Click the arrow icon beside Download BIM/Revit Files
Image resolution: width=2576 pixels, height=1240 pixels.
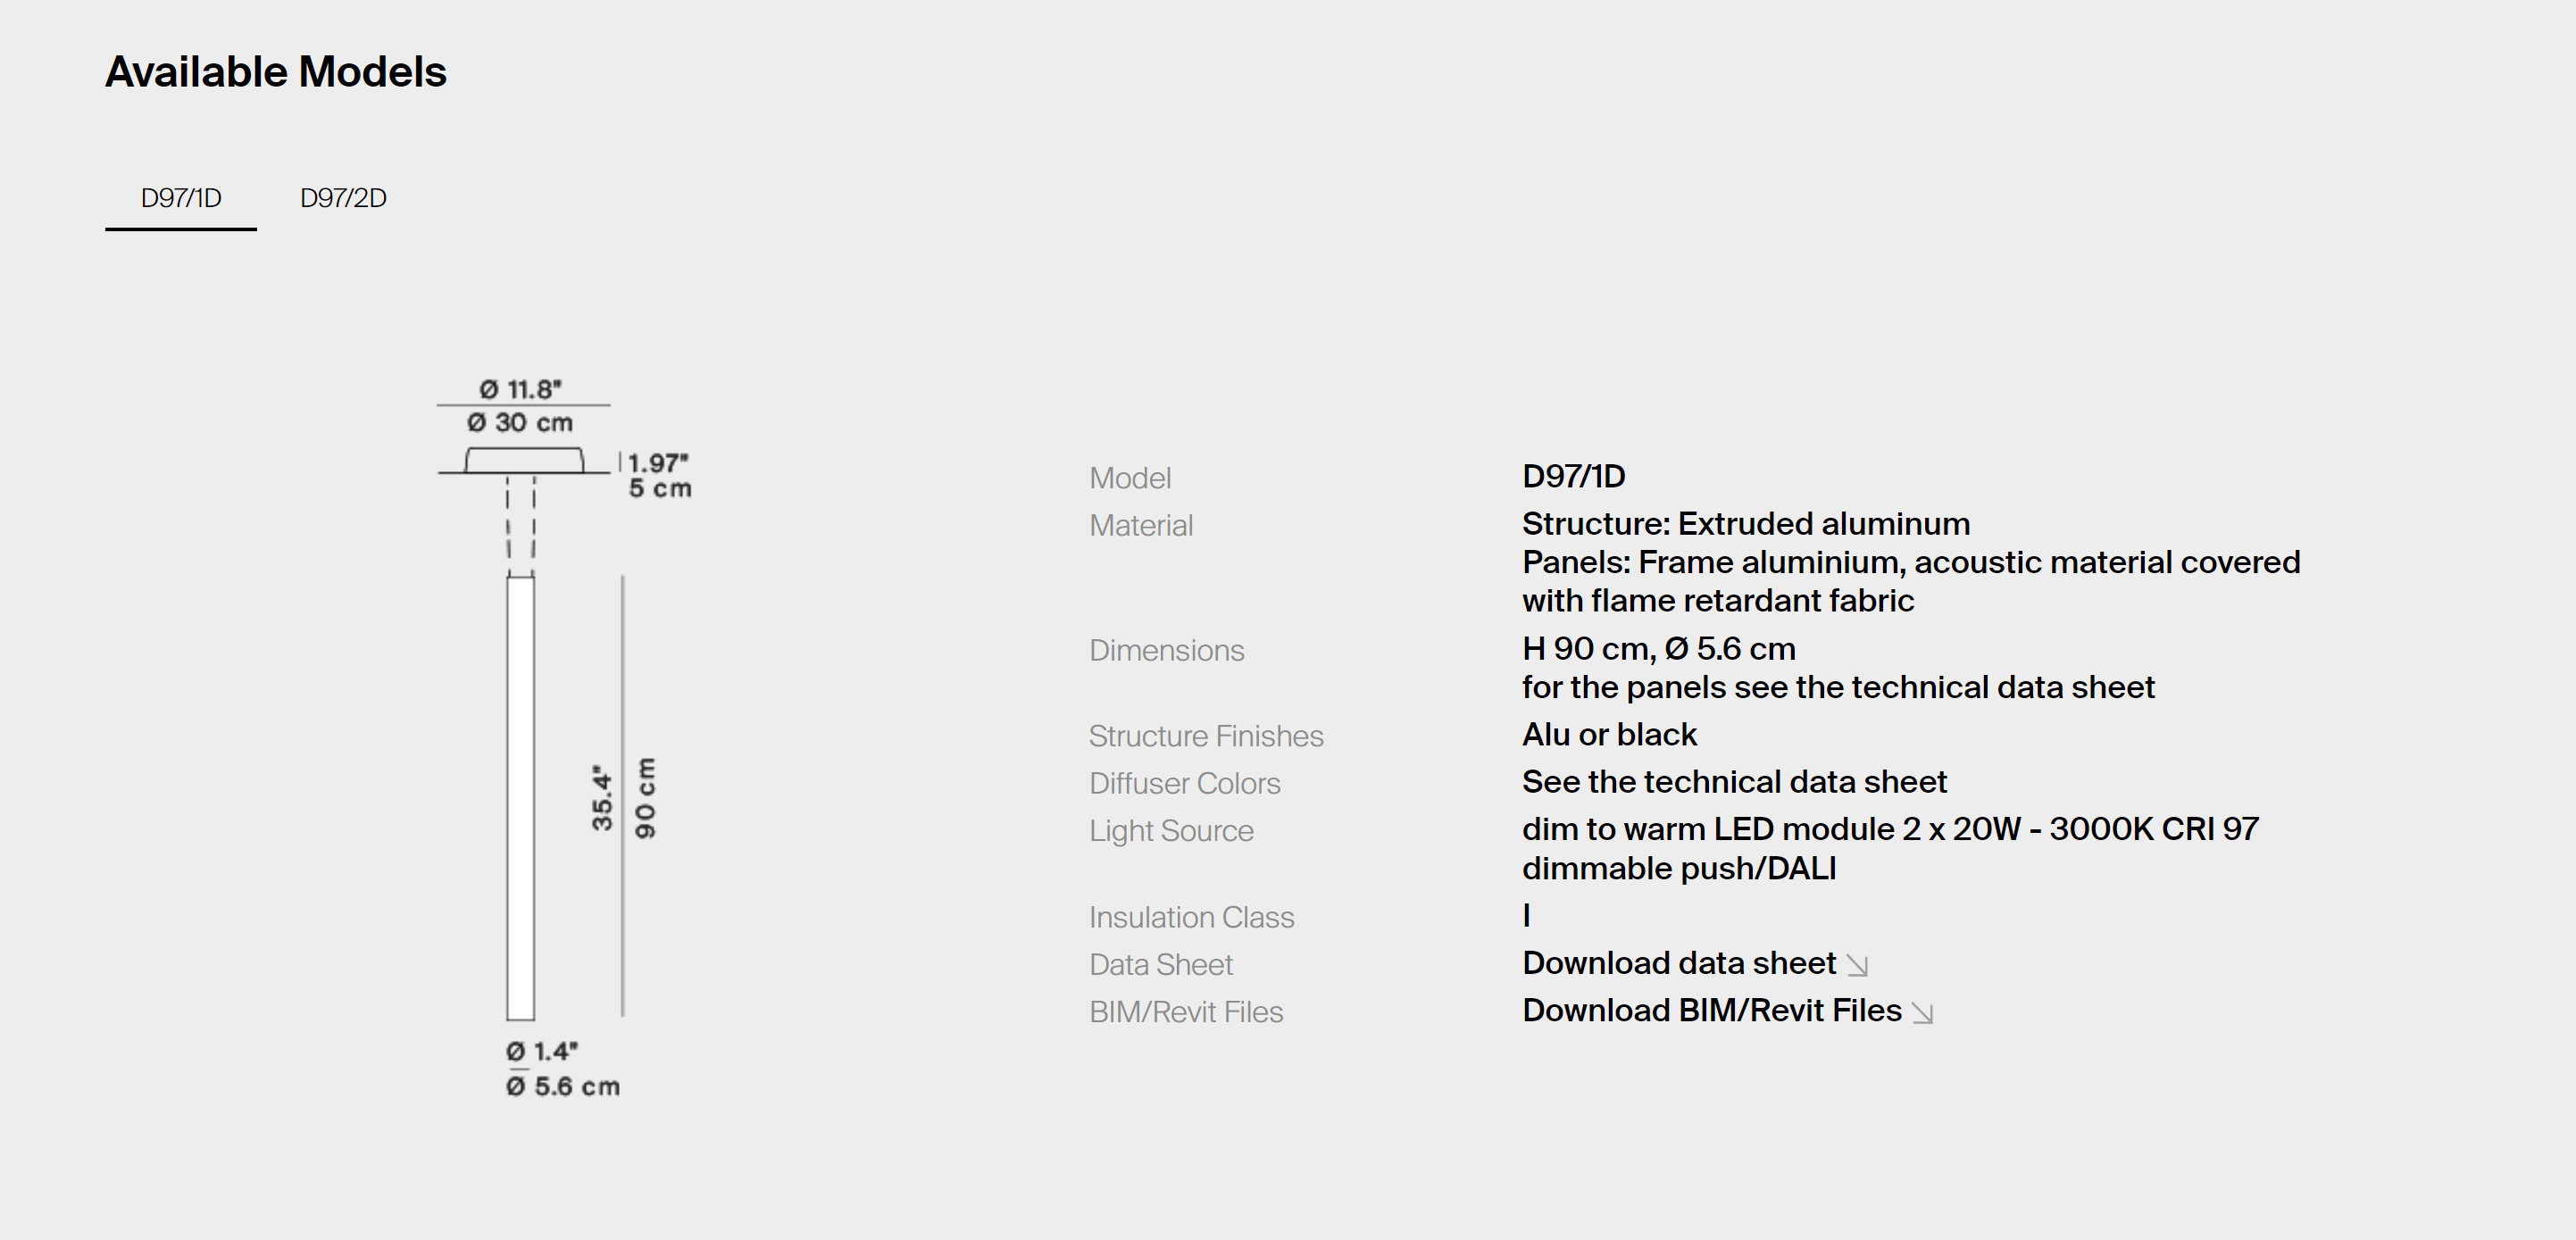coord(1922,1013)
